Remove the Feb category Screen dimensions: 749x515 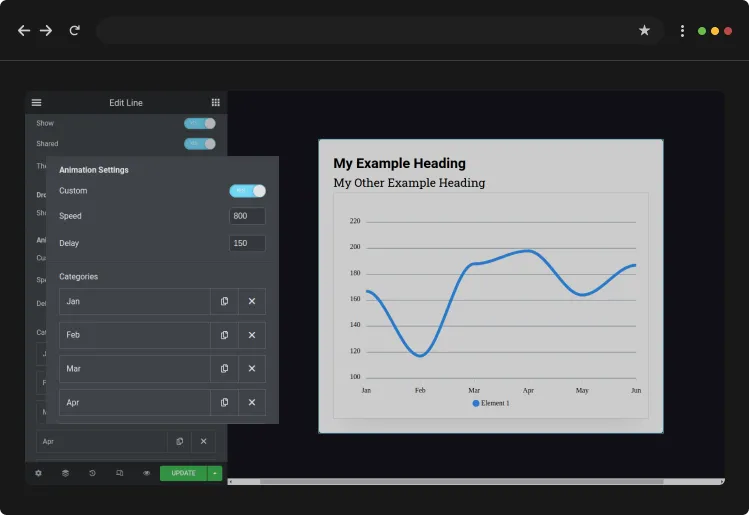(252, 335)
